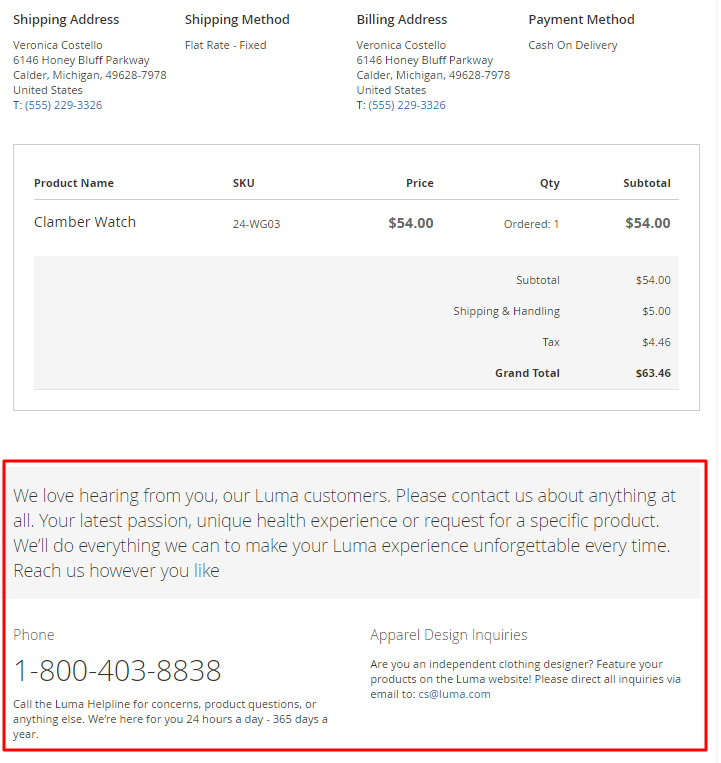Click the phone number link under Billing Address

[406, 105]
